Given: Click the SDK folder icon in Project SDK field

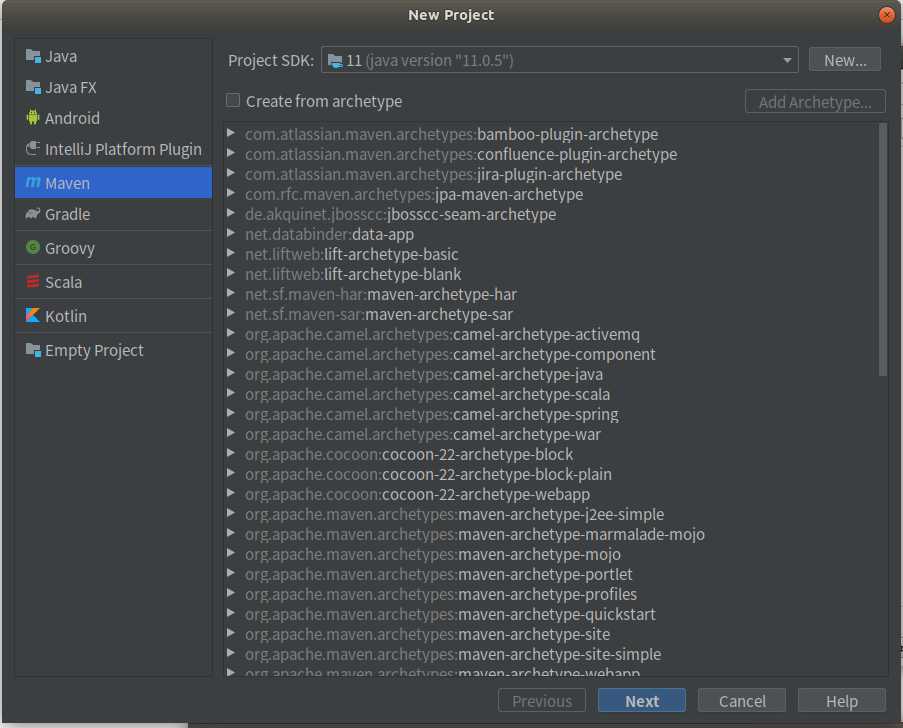Looking at the screenshot, I should coord(335,60).
